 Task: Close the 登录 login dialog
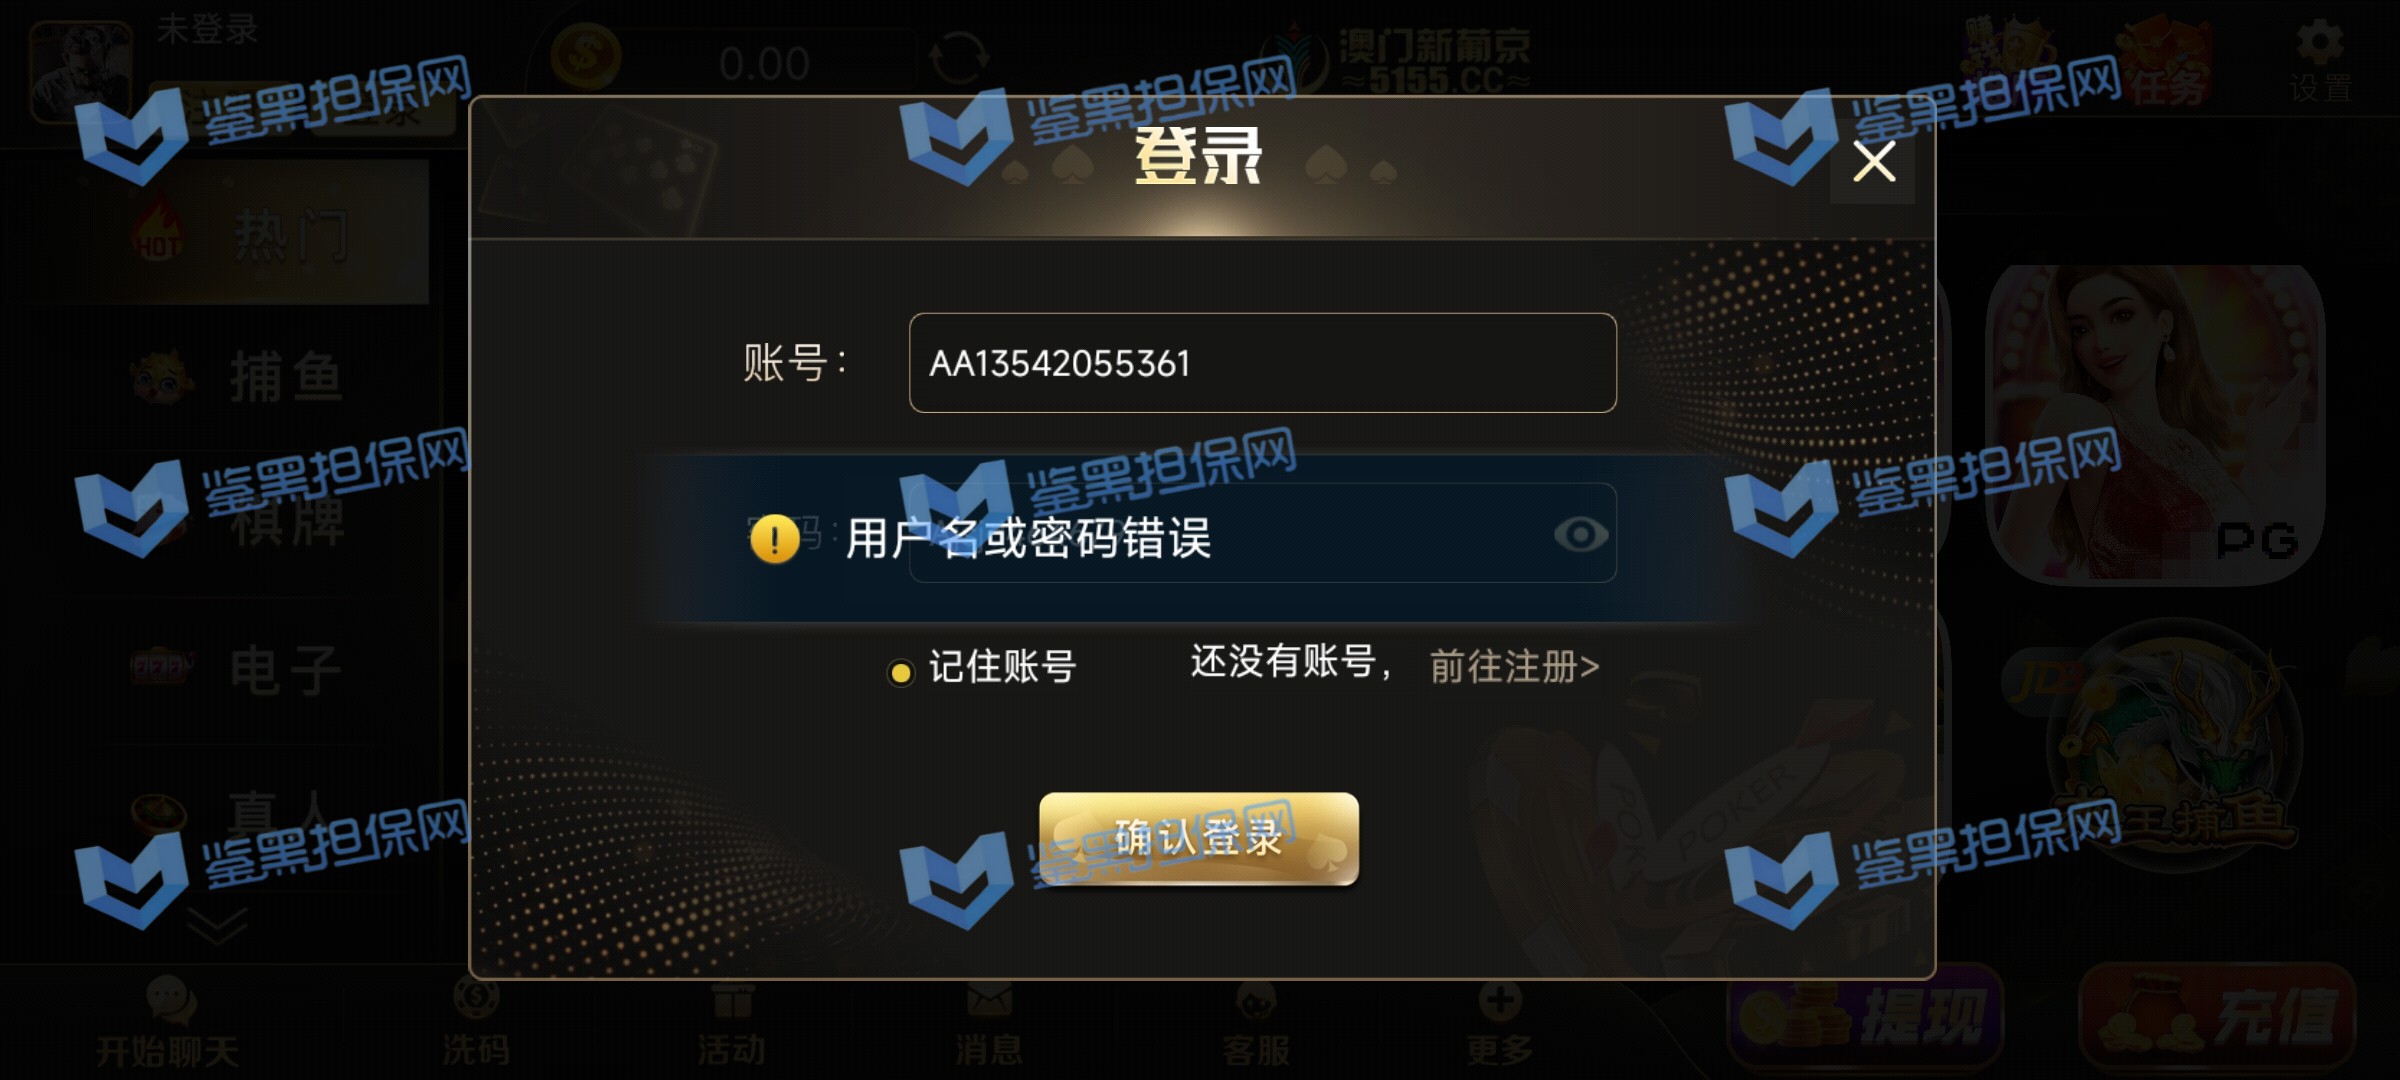1873,161
